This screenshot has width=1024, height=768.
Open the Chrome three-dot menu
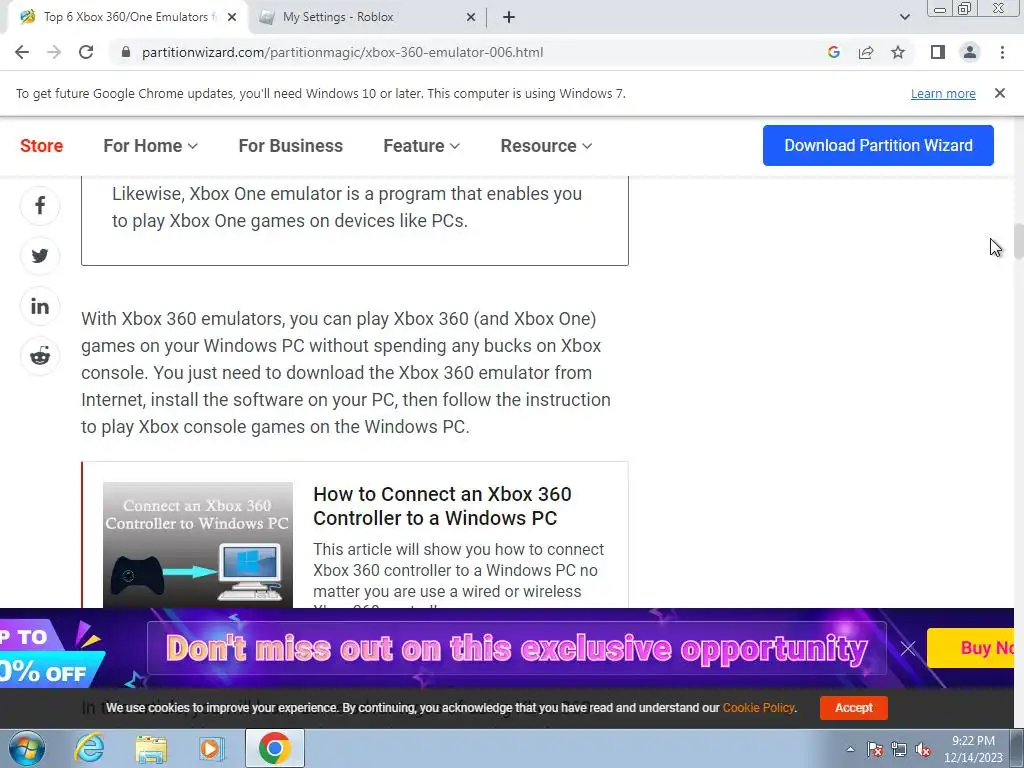click(x=1002, y=52)
